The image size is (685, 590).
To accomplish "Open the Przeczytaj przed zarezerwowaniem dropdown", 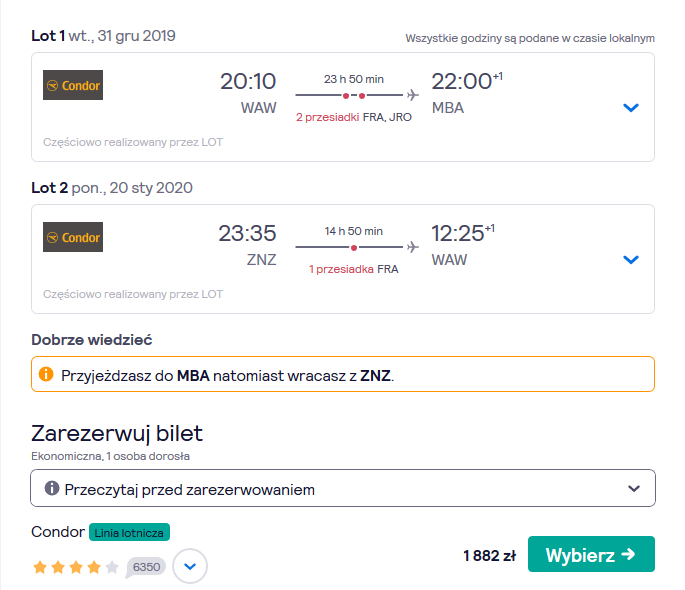I will pyautogui.click(x=343, y=488).
